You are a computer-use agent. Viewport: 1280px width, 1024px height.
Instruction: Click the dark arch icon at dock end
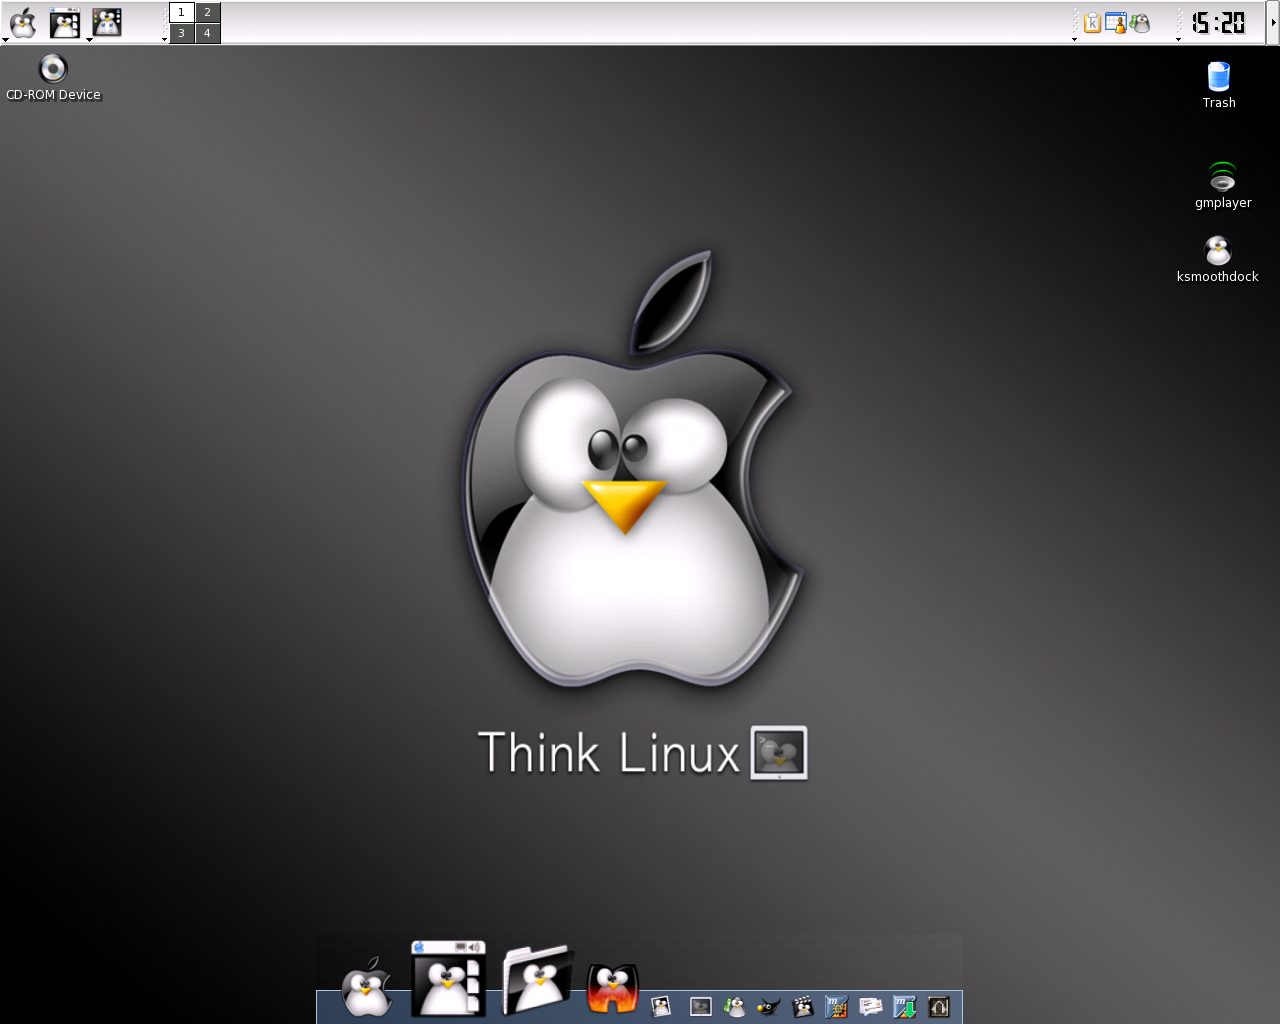pyautogui.click(x=938, y=1006)
